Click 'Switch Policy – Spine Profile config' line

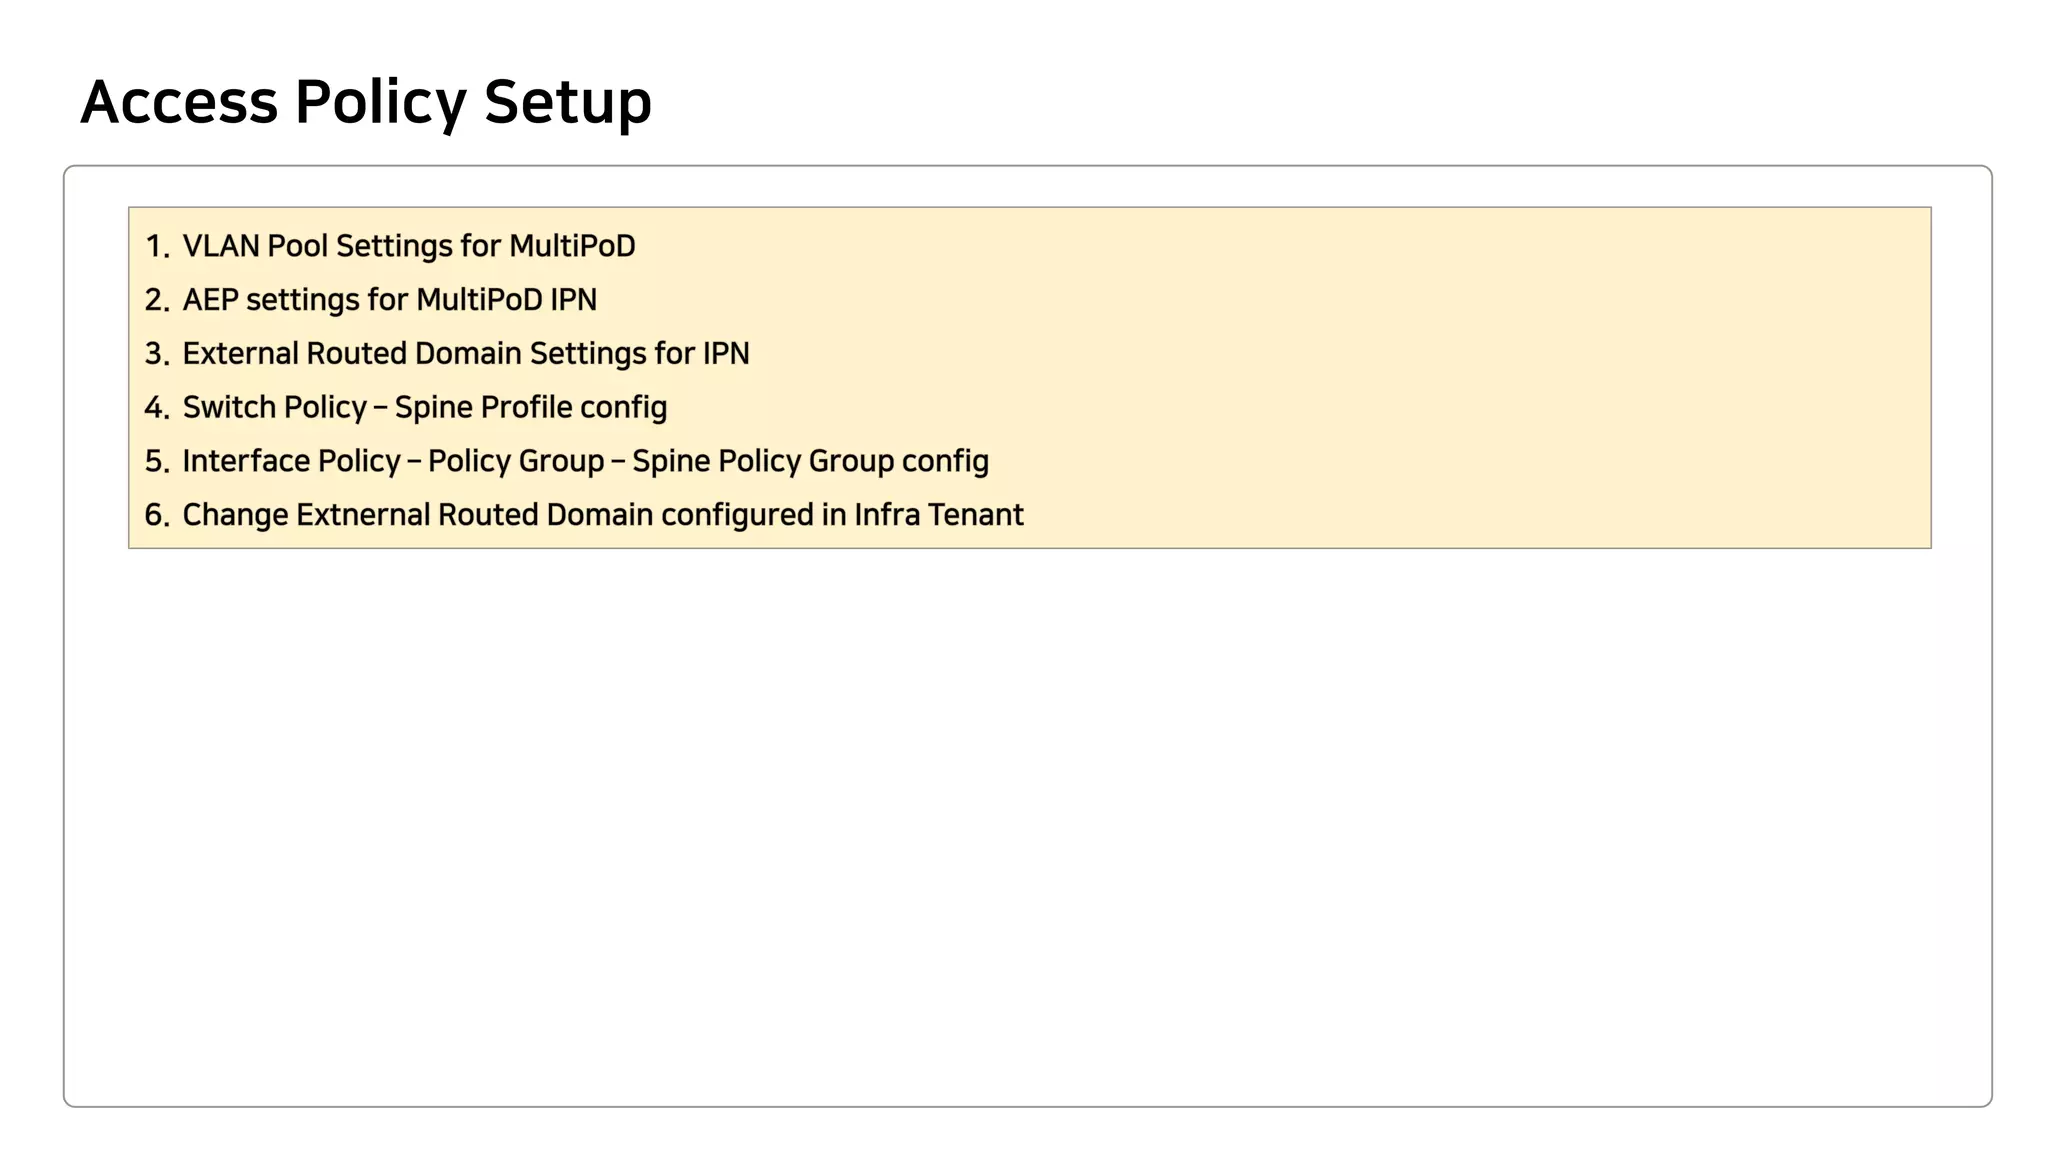coord(424,408)
